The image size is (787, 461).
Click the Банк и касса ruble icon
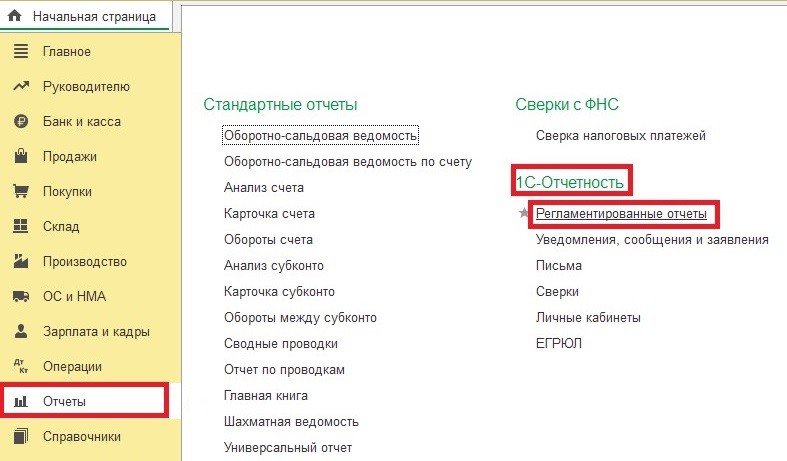coord(21,121)
